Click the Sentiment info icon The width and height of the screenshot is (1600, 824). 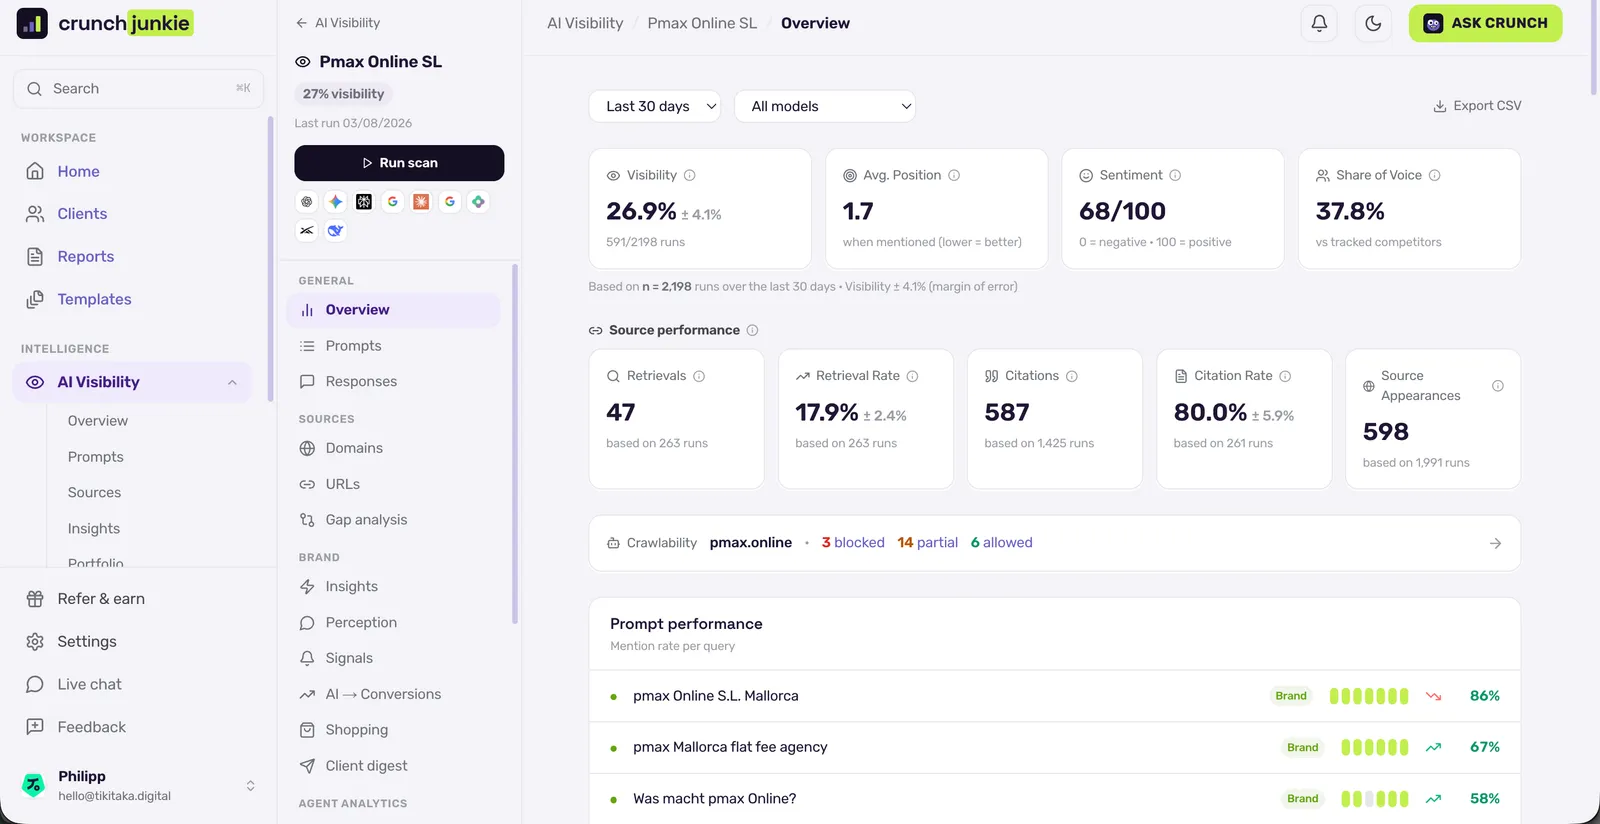tap(1175, 175)
